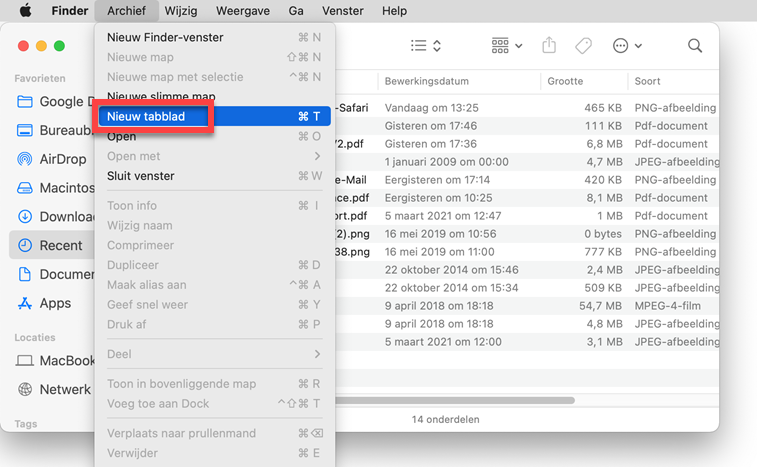Screen dimensions: 757x467
Task: Select row dated Gisteren om 17:46
Action: coord(527,126)
